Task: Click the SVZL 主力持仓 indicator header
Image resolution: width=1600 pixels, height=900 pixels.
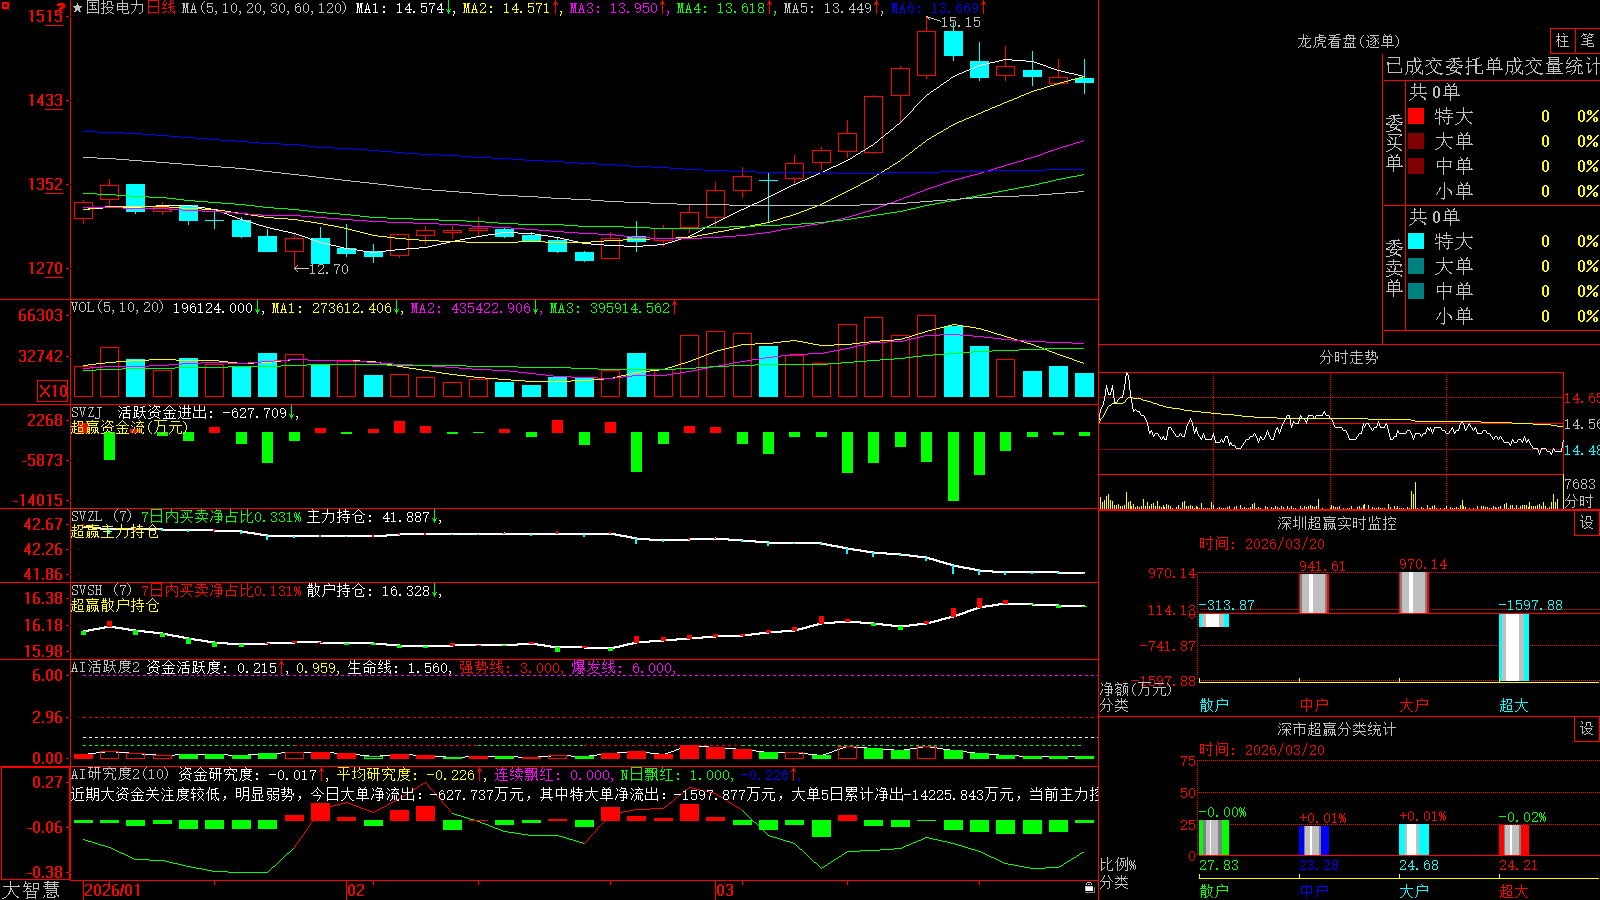Action: click(255, 517)
